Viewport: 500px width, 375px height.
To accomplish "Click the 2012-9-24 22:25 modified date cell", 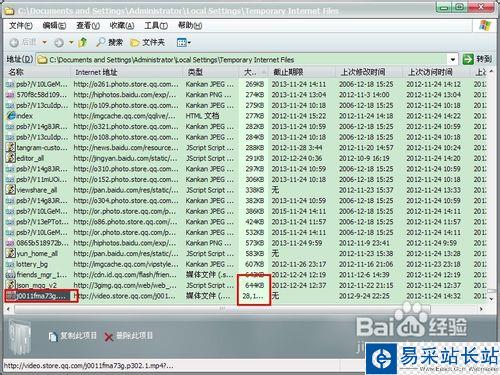I will coord(364,296).
